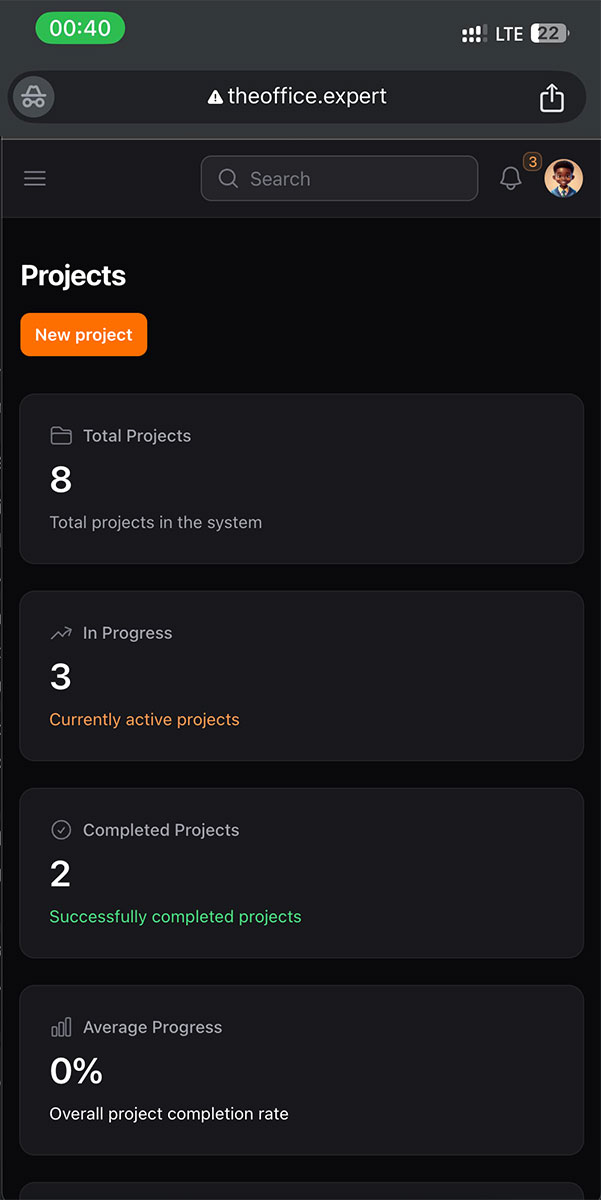The image size is (601, 1200).
Task: Open the profile avatar picture
Action: [563, 178]
